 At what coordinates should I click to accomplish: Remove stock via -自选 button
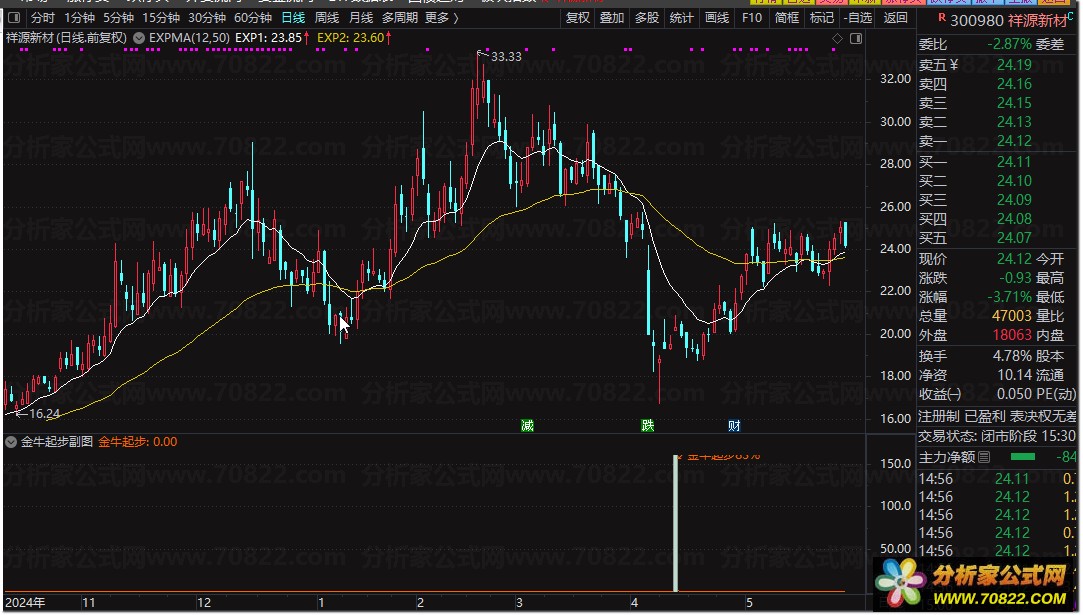[859, 17]
